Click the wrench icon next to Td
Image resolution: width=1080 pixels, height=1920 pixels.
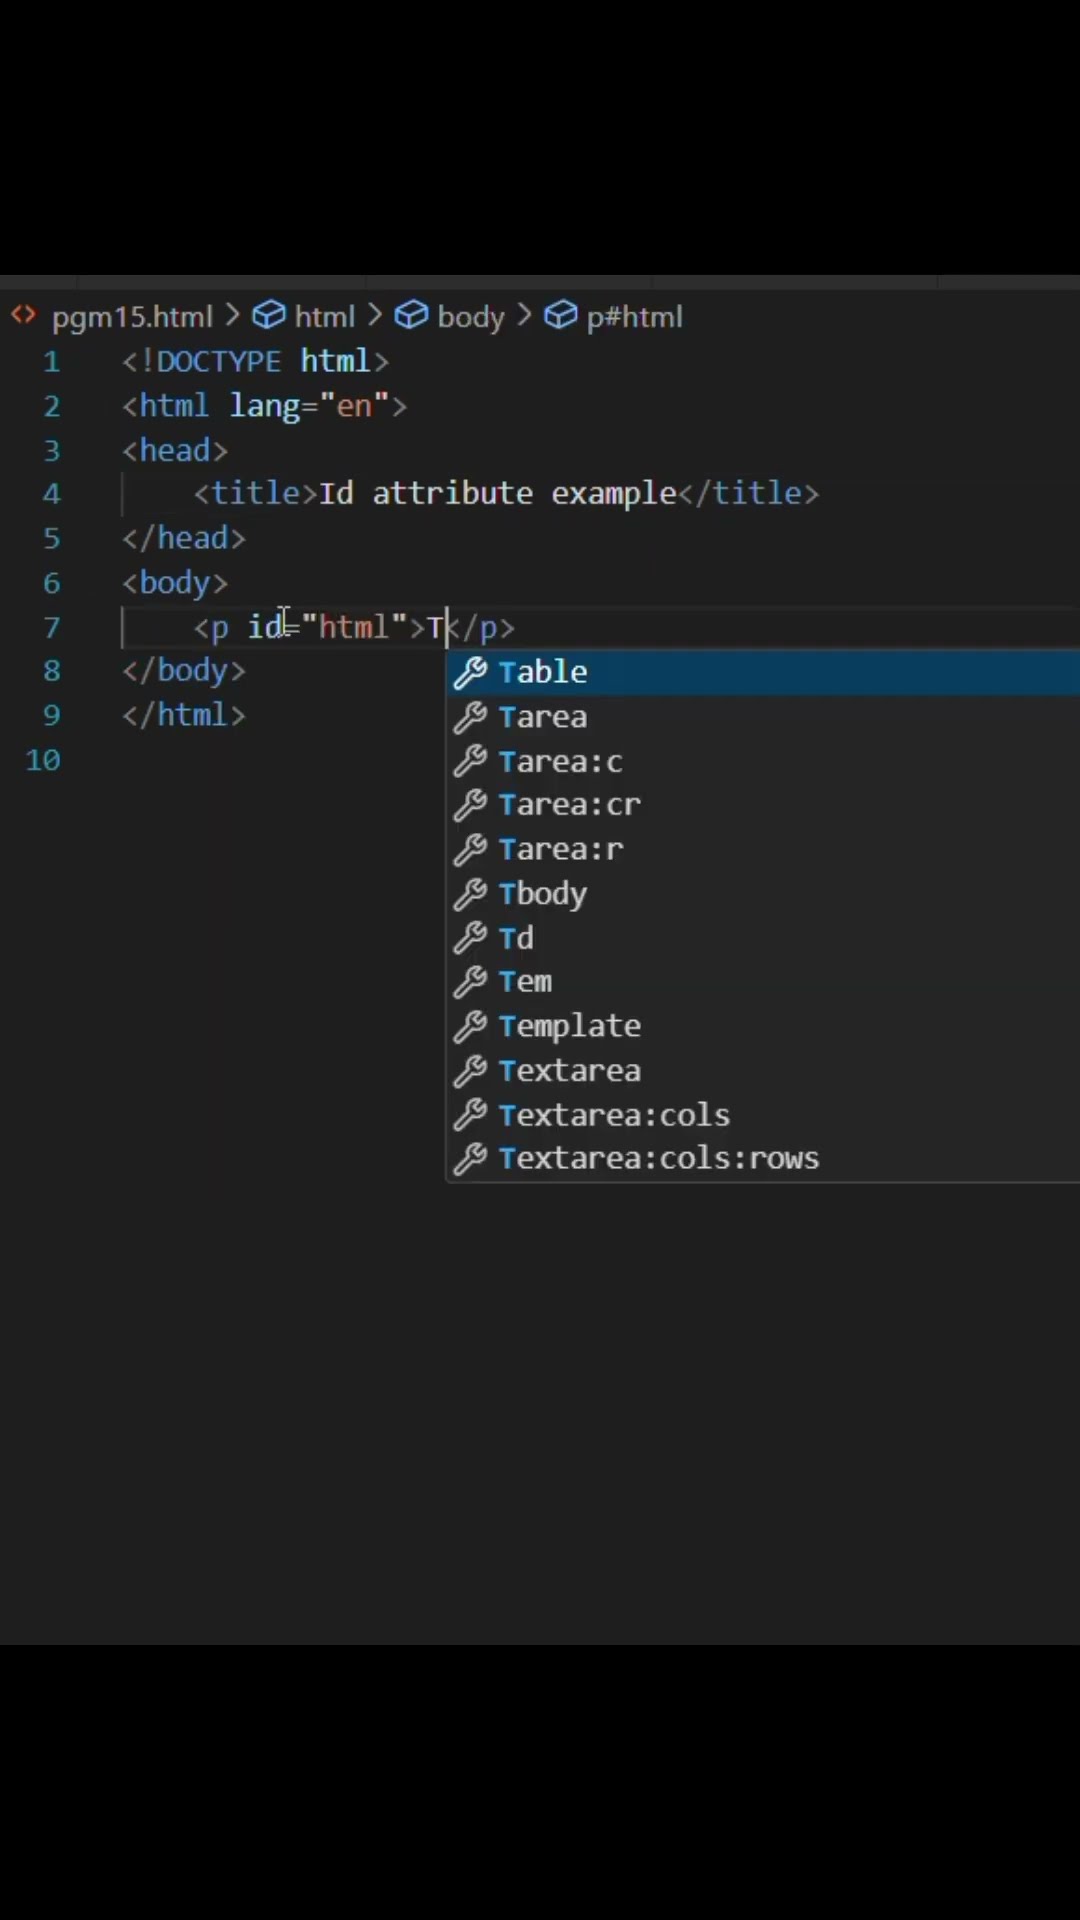[470, 938]
